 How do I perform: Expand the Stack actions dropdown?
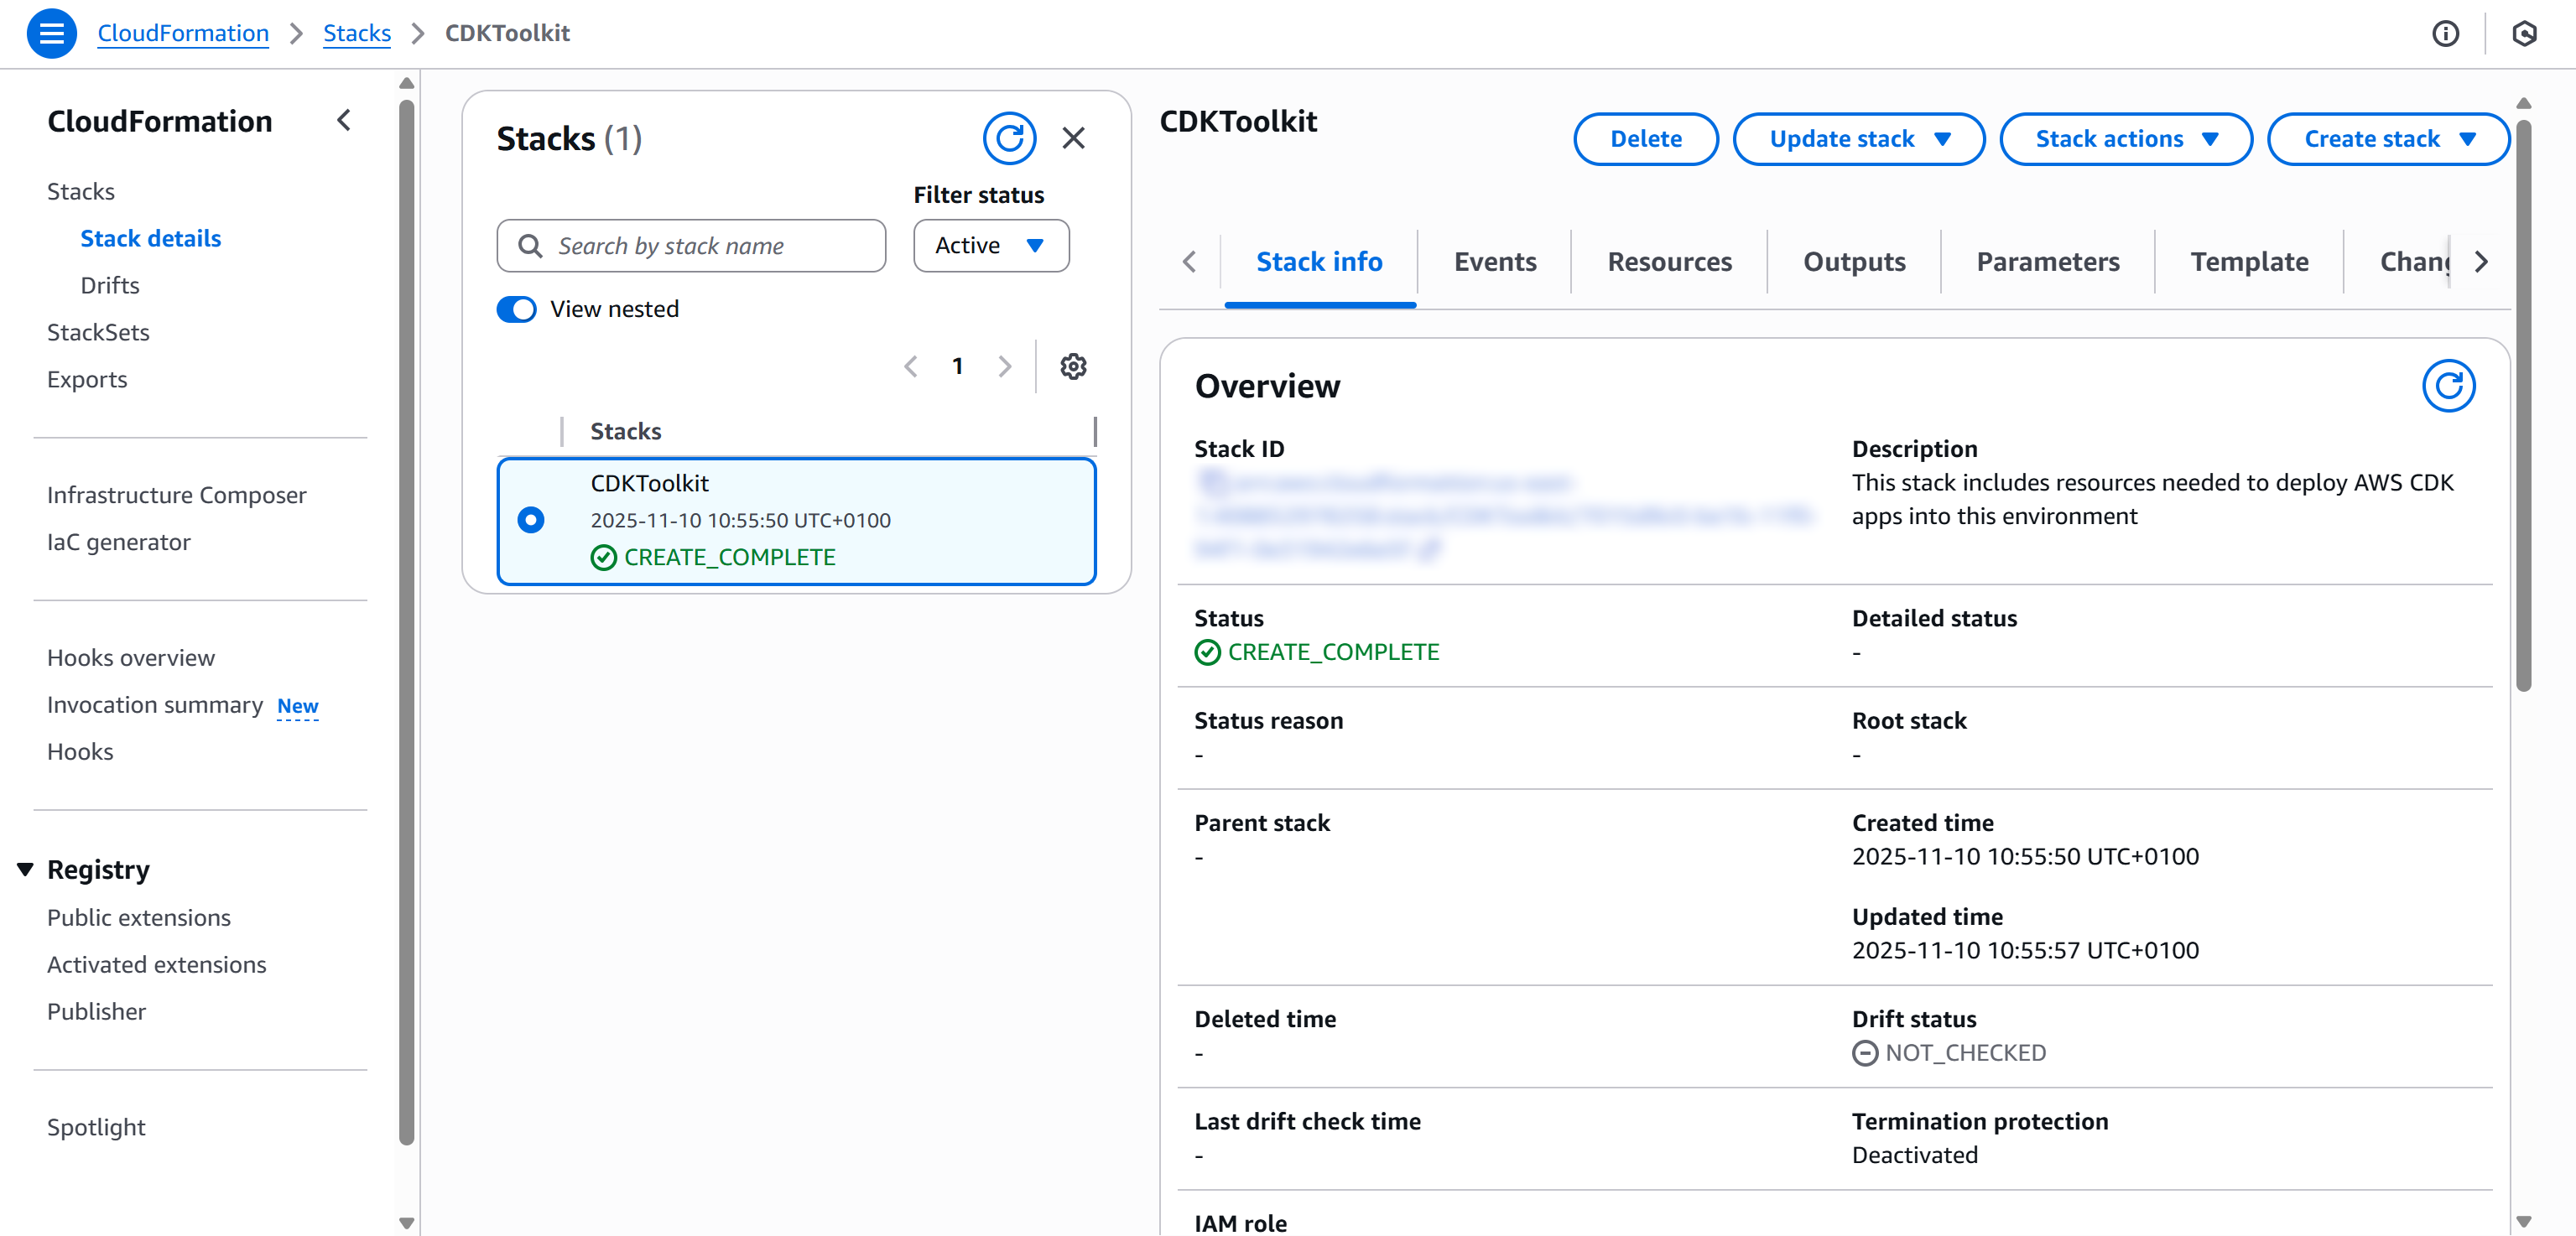point(2125,139)
